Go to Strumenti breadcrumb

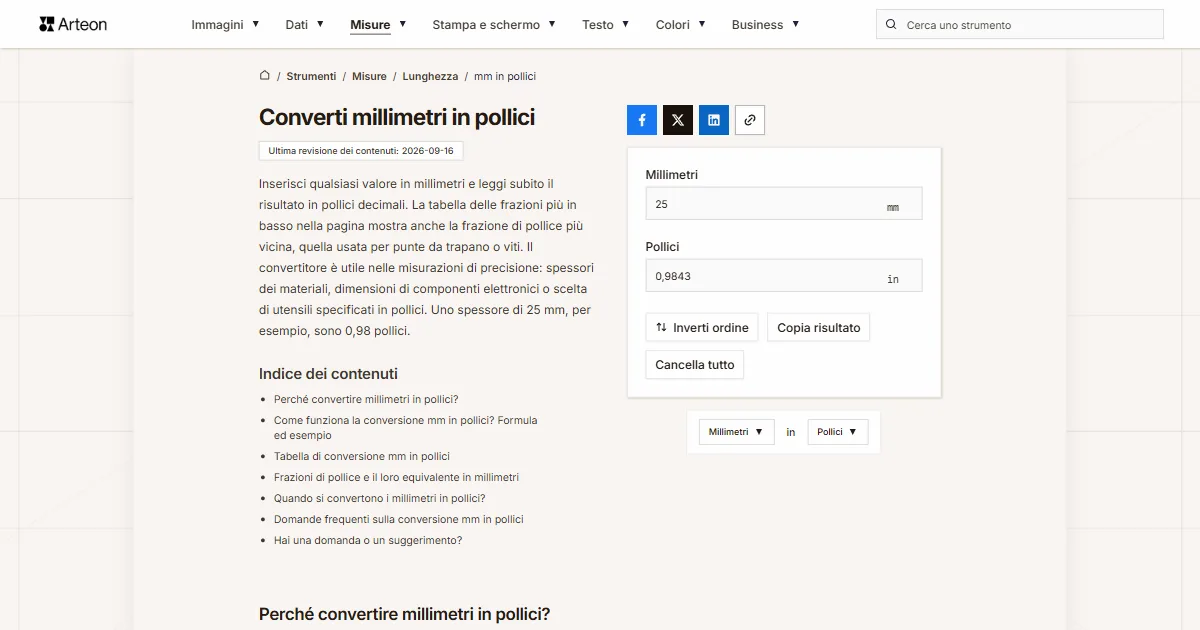pos(311,76)
